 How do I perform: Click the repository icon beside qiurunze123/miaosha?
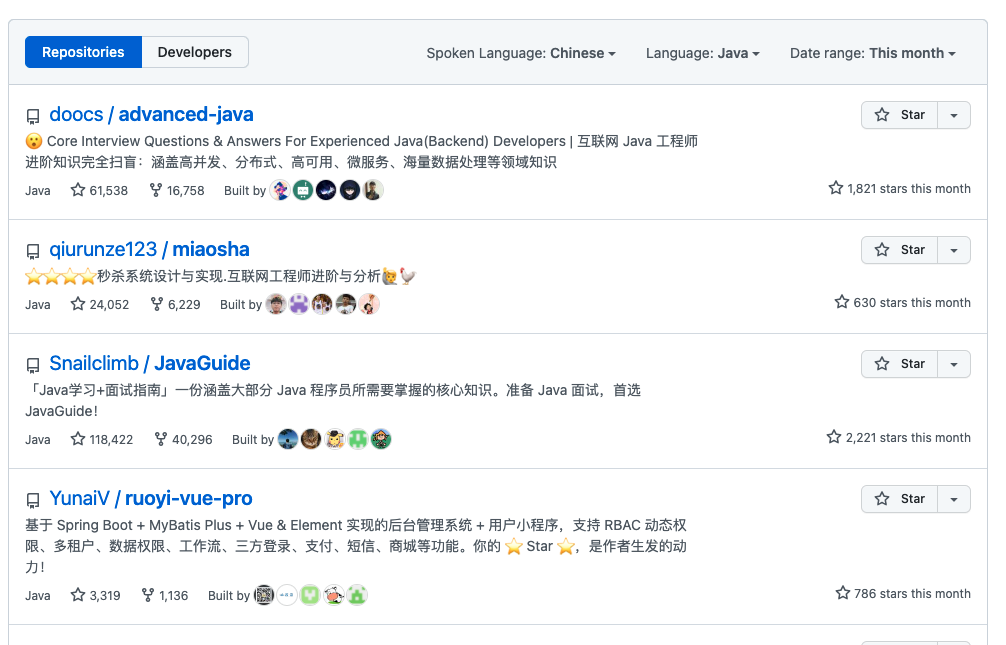pyautogui.click(x=33, y=249)
